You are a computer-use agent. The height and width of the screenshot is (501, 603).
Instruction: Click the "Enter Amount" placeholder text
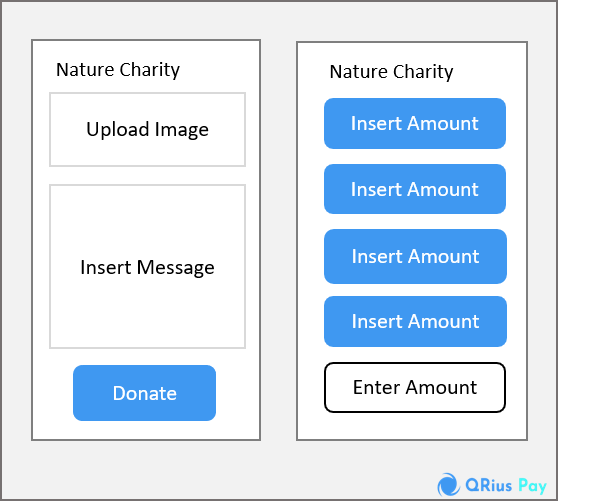tap(415, 387)
